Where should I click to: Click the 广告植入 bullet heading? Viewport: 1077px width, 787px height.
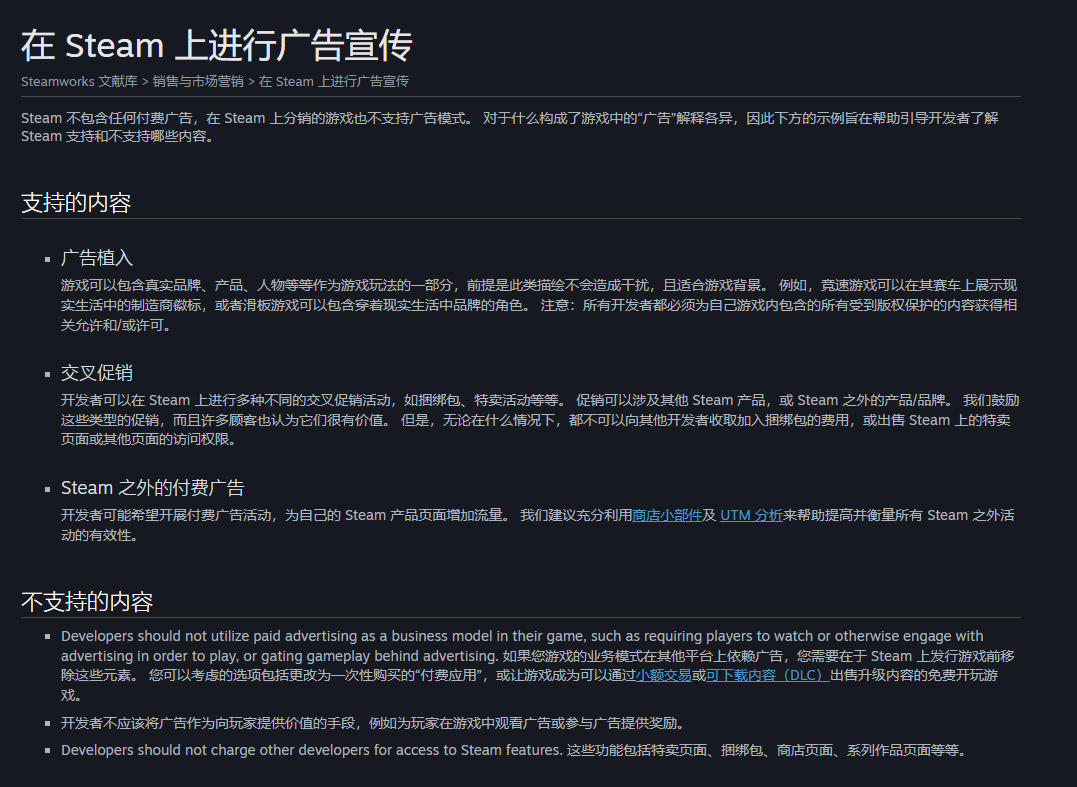[x=96, y=258]
